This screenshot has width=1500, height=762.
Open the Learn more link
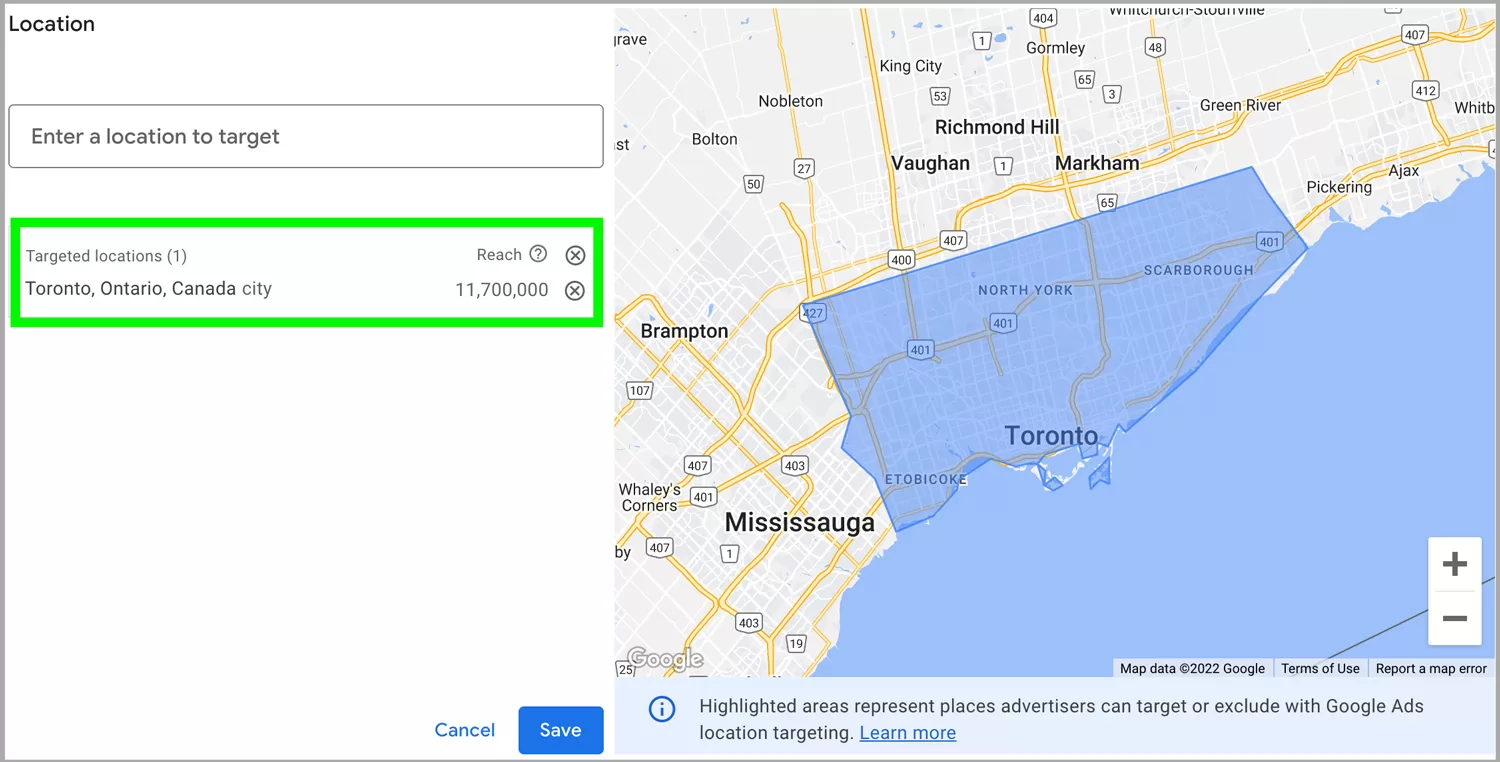[908, 733]
